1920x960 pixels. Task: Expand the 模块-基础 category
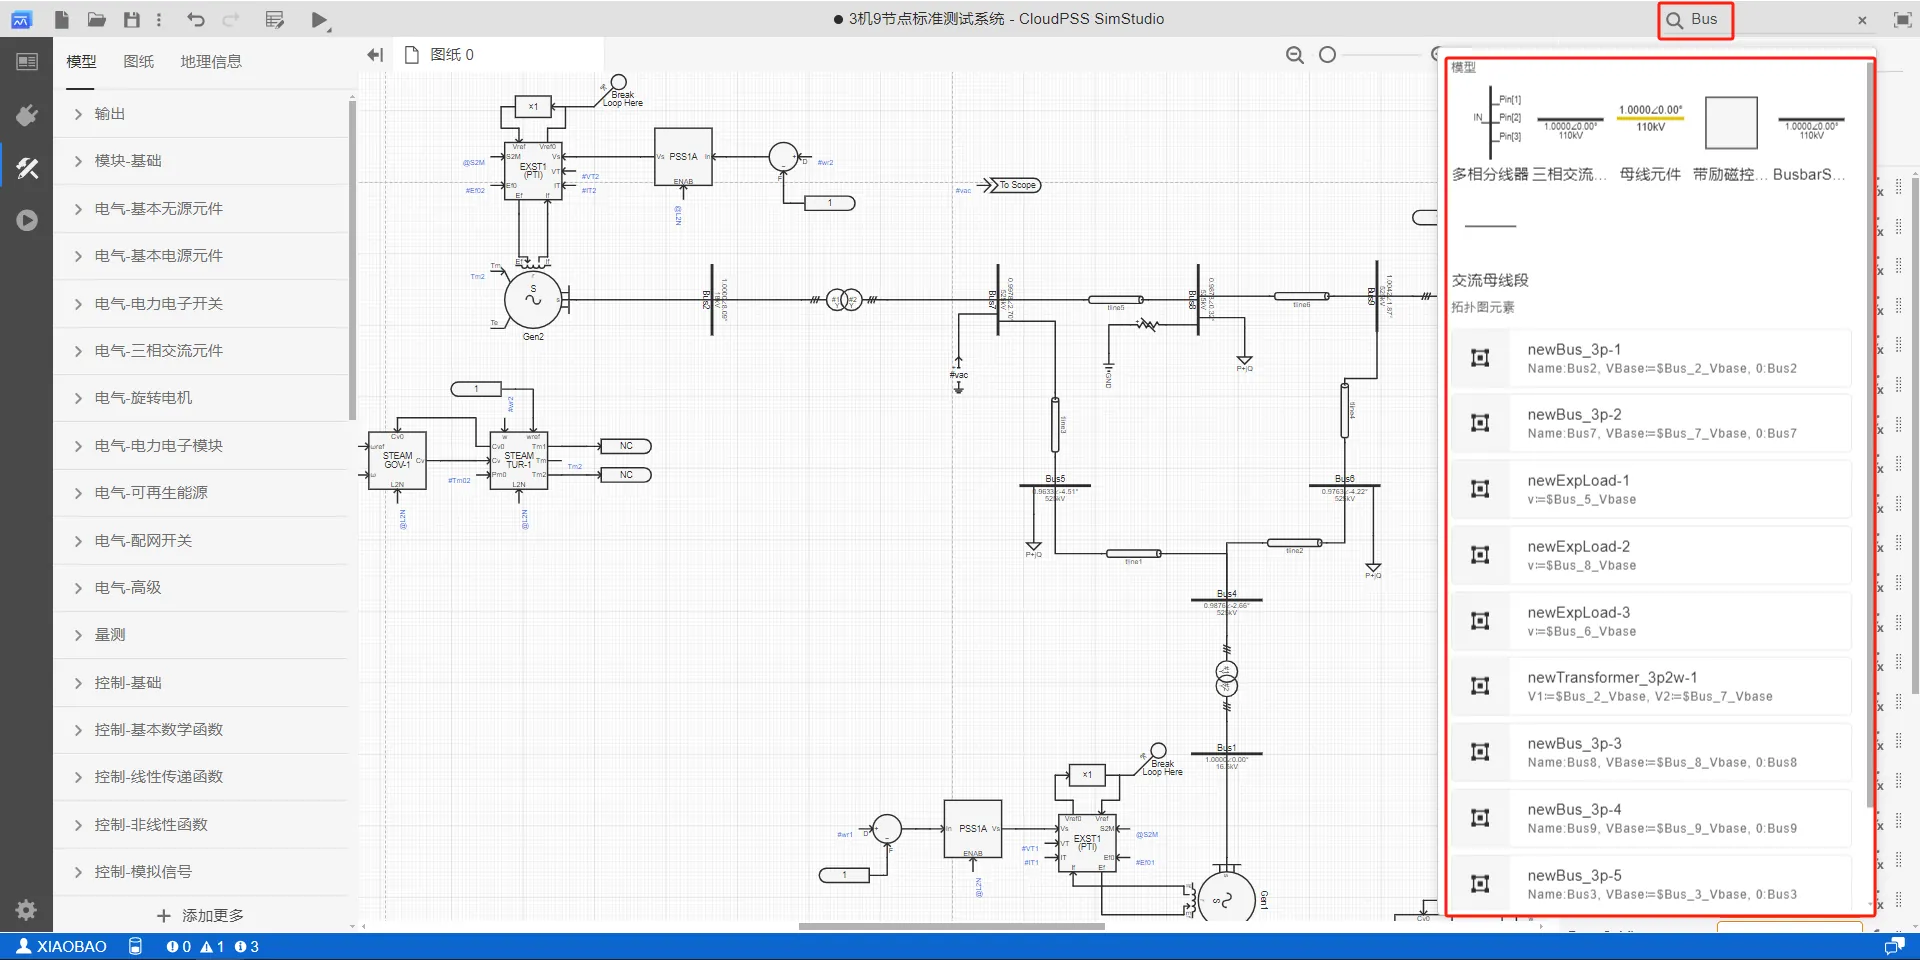pos(201,161)
